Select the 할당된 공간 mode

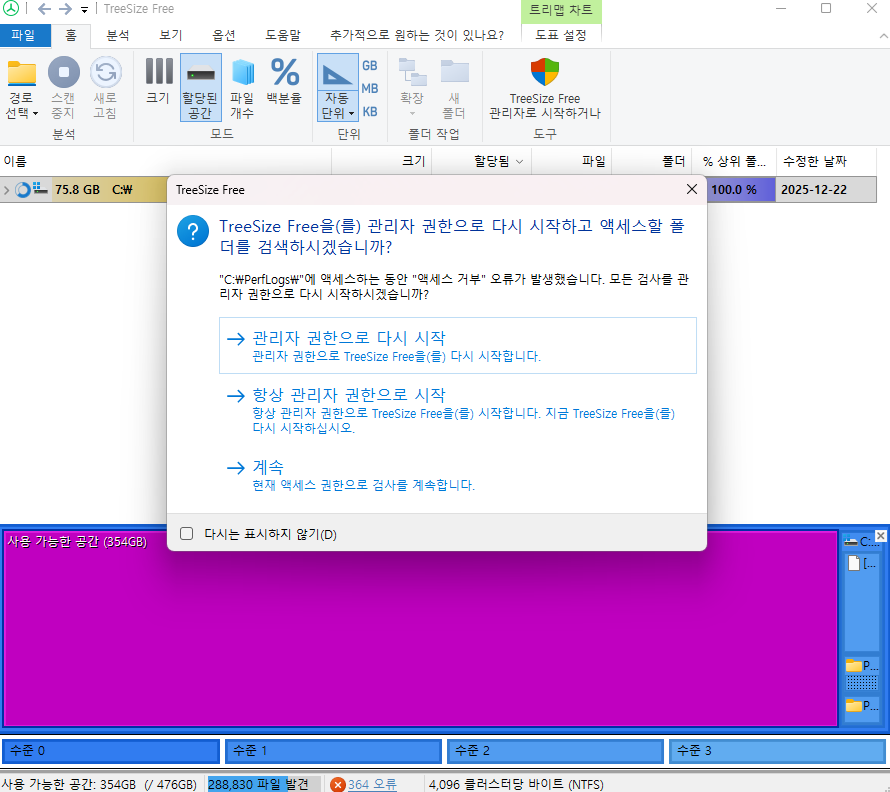click(200, 88)
